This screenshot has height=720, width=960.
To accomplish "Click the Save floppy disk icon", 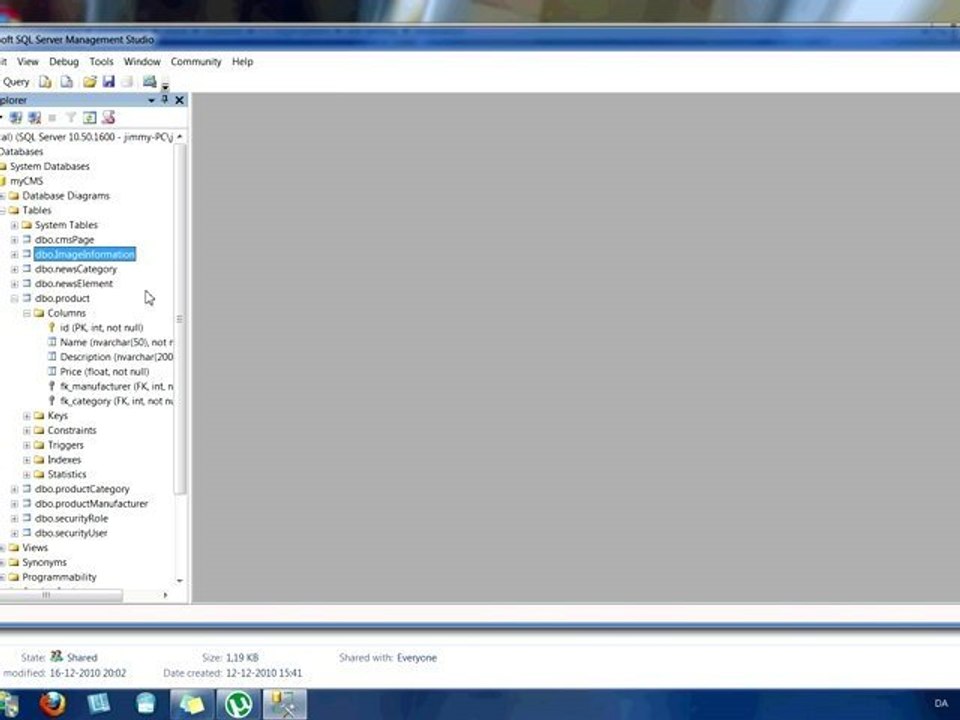I will pos(109,81).
